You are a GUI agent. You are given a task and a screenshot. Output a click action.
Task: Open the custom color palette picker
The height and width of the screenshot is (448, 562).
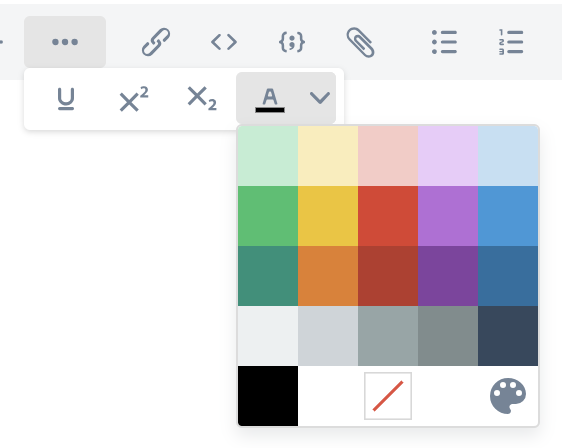(x=508, y=396)
